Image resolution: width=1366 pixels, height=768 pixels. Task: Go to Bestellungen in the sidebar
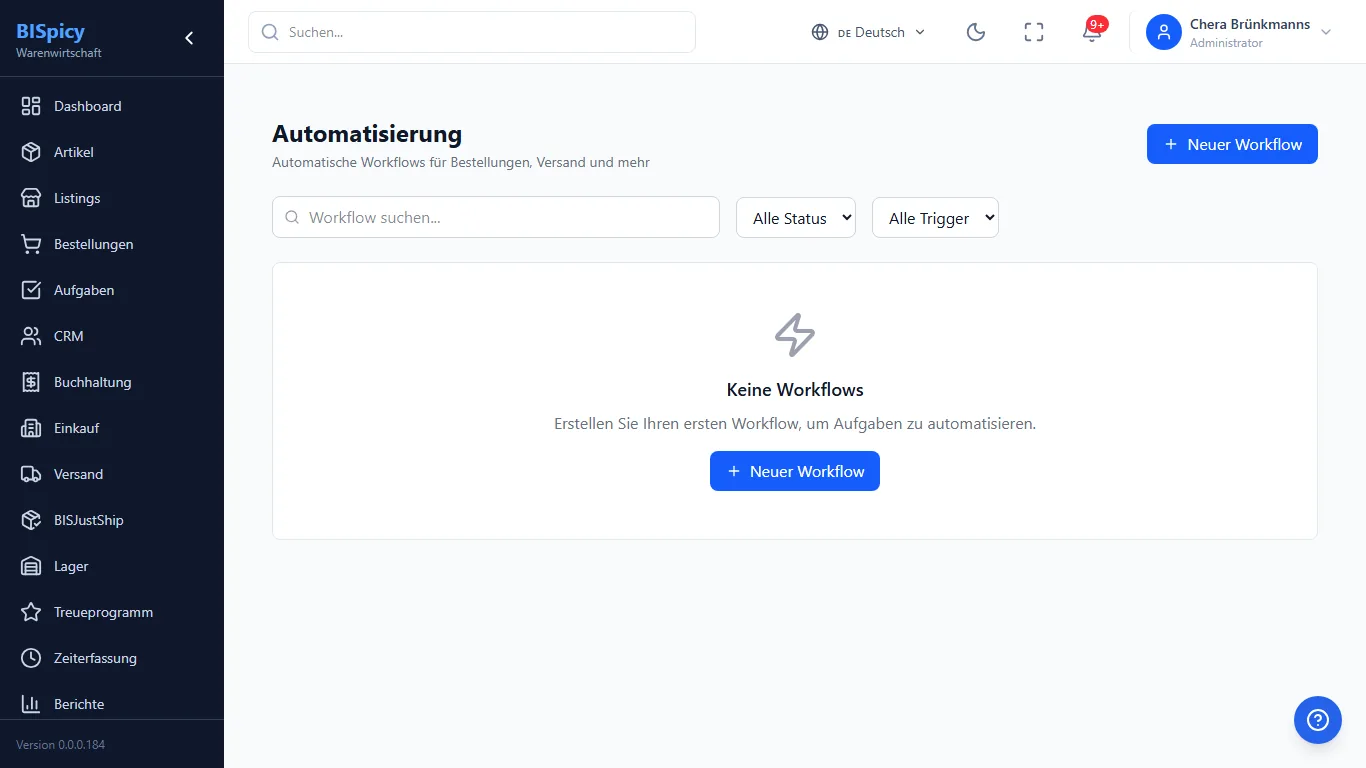pos(112,244)
